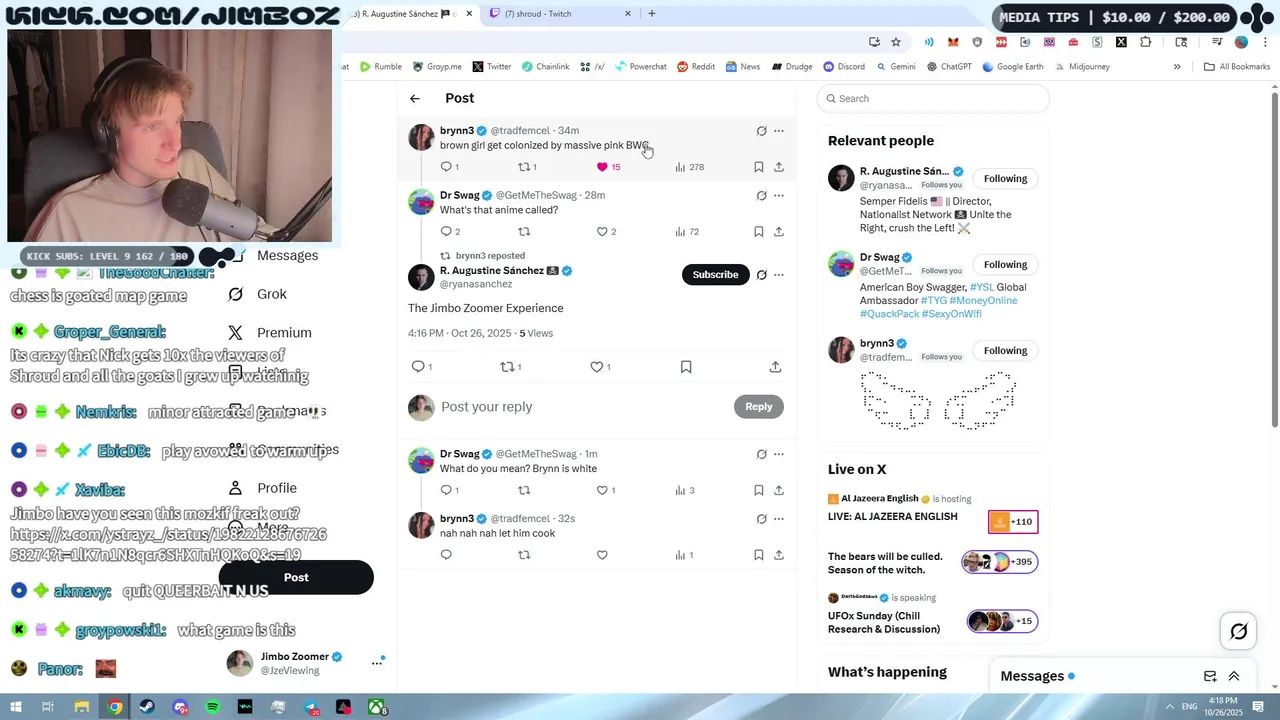Go back using the Post arrow
The image size is (1280, 720).
[415, 98]
